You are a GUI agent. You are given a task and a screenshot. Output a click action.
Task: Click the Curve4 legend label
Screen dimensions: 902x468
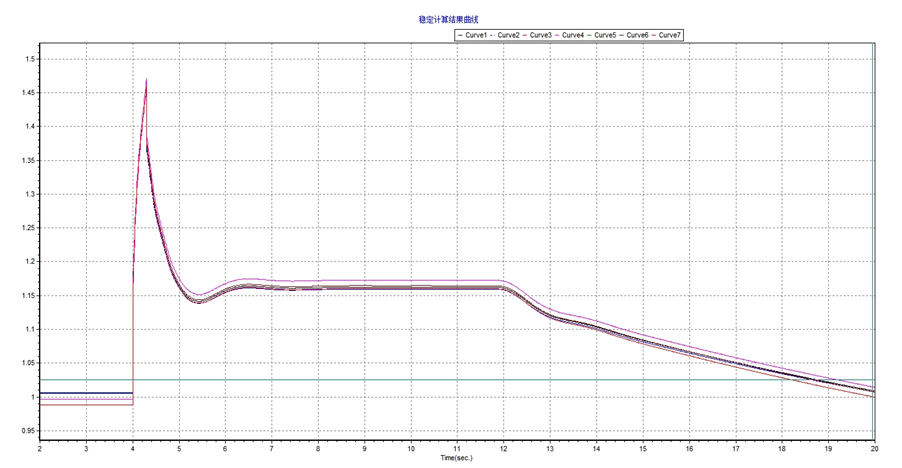click(x=572, y=35)
